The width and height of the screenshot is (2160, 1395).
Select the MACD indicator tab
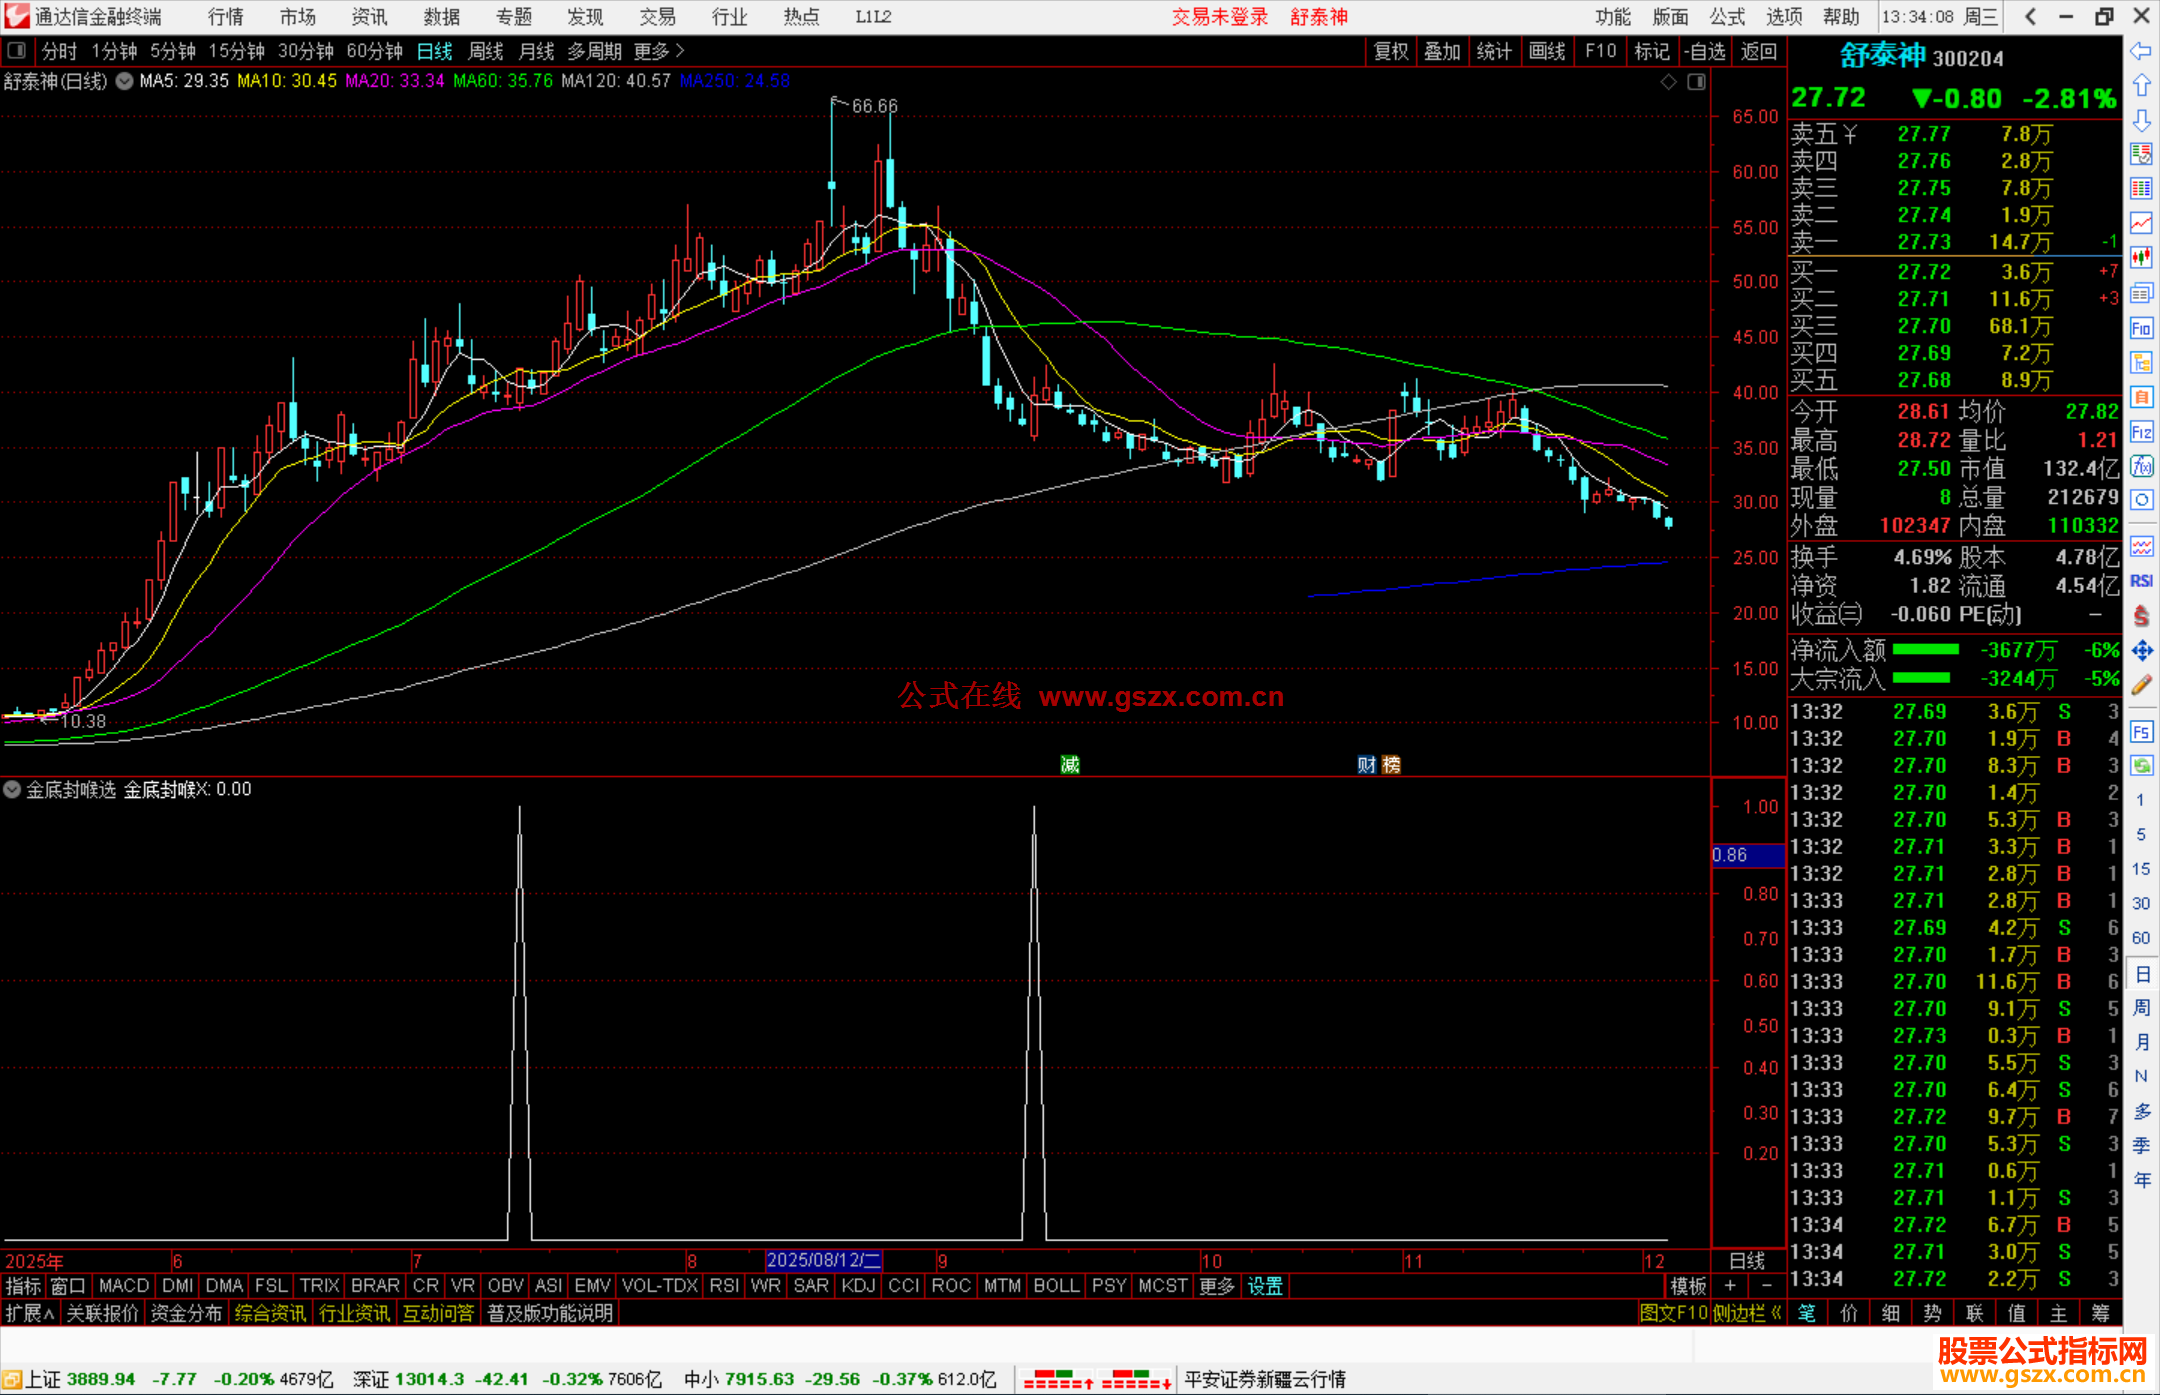(x=124, y=1286)
